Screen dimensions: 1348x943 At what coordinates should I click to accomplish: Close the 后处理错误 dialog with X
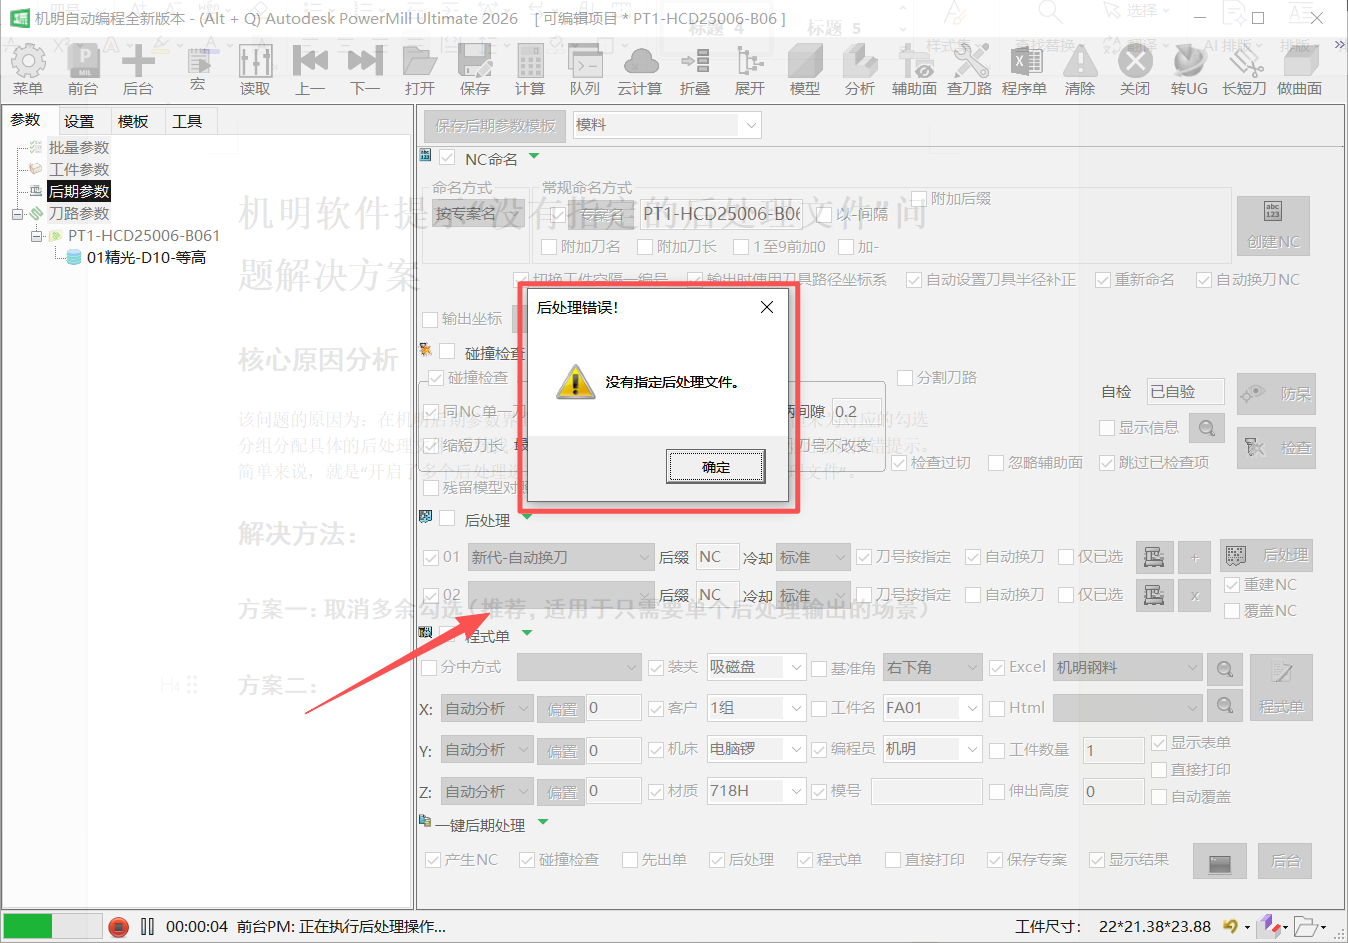point(767,307)
